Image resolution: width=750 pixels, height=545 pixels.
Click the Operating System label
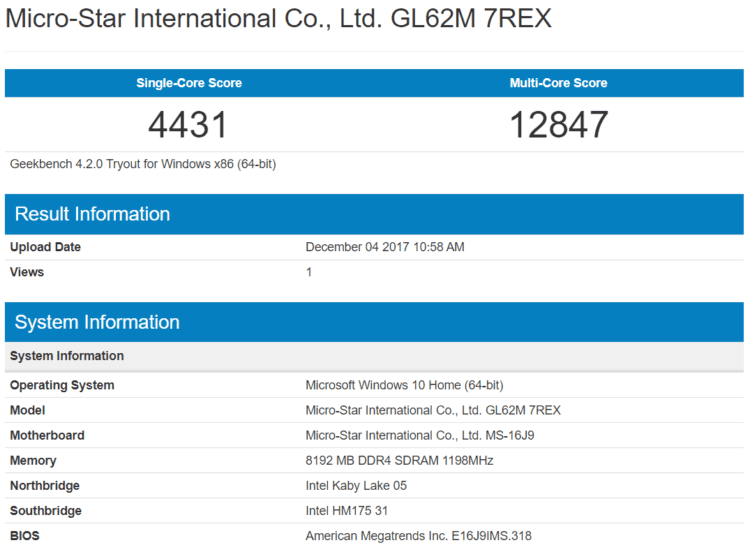click(62, 385)
